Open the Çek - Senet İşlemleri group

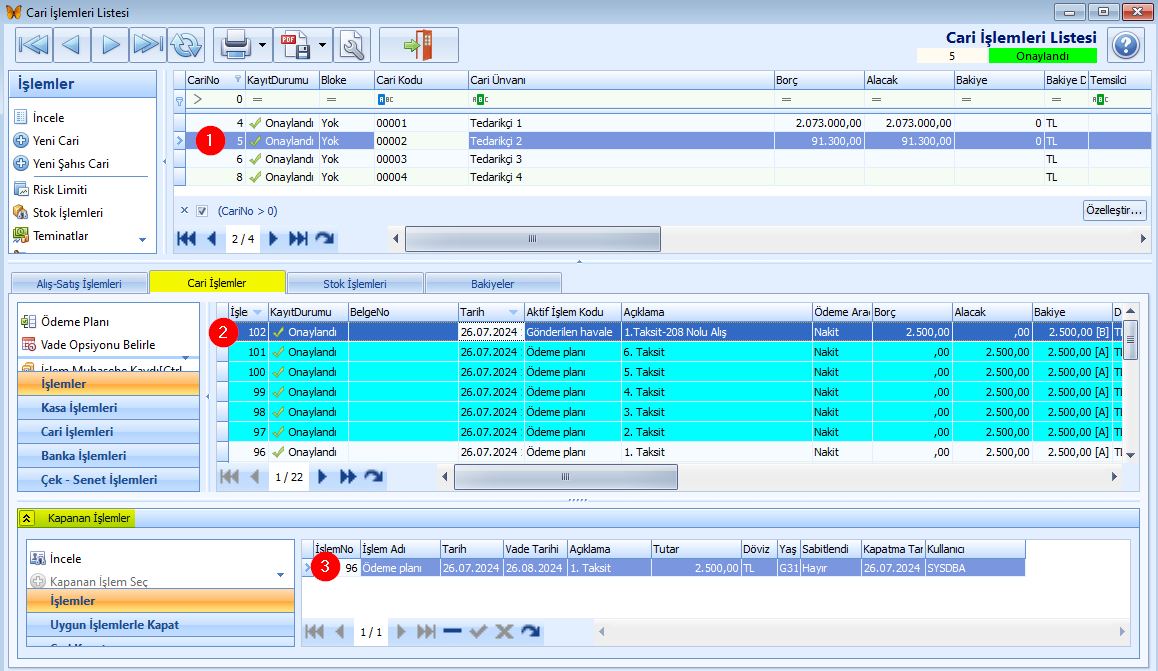coord(109,480)
